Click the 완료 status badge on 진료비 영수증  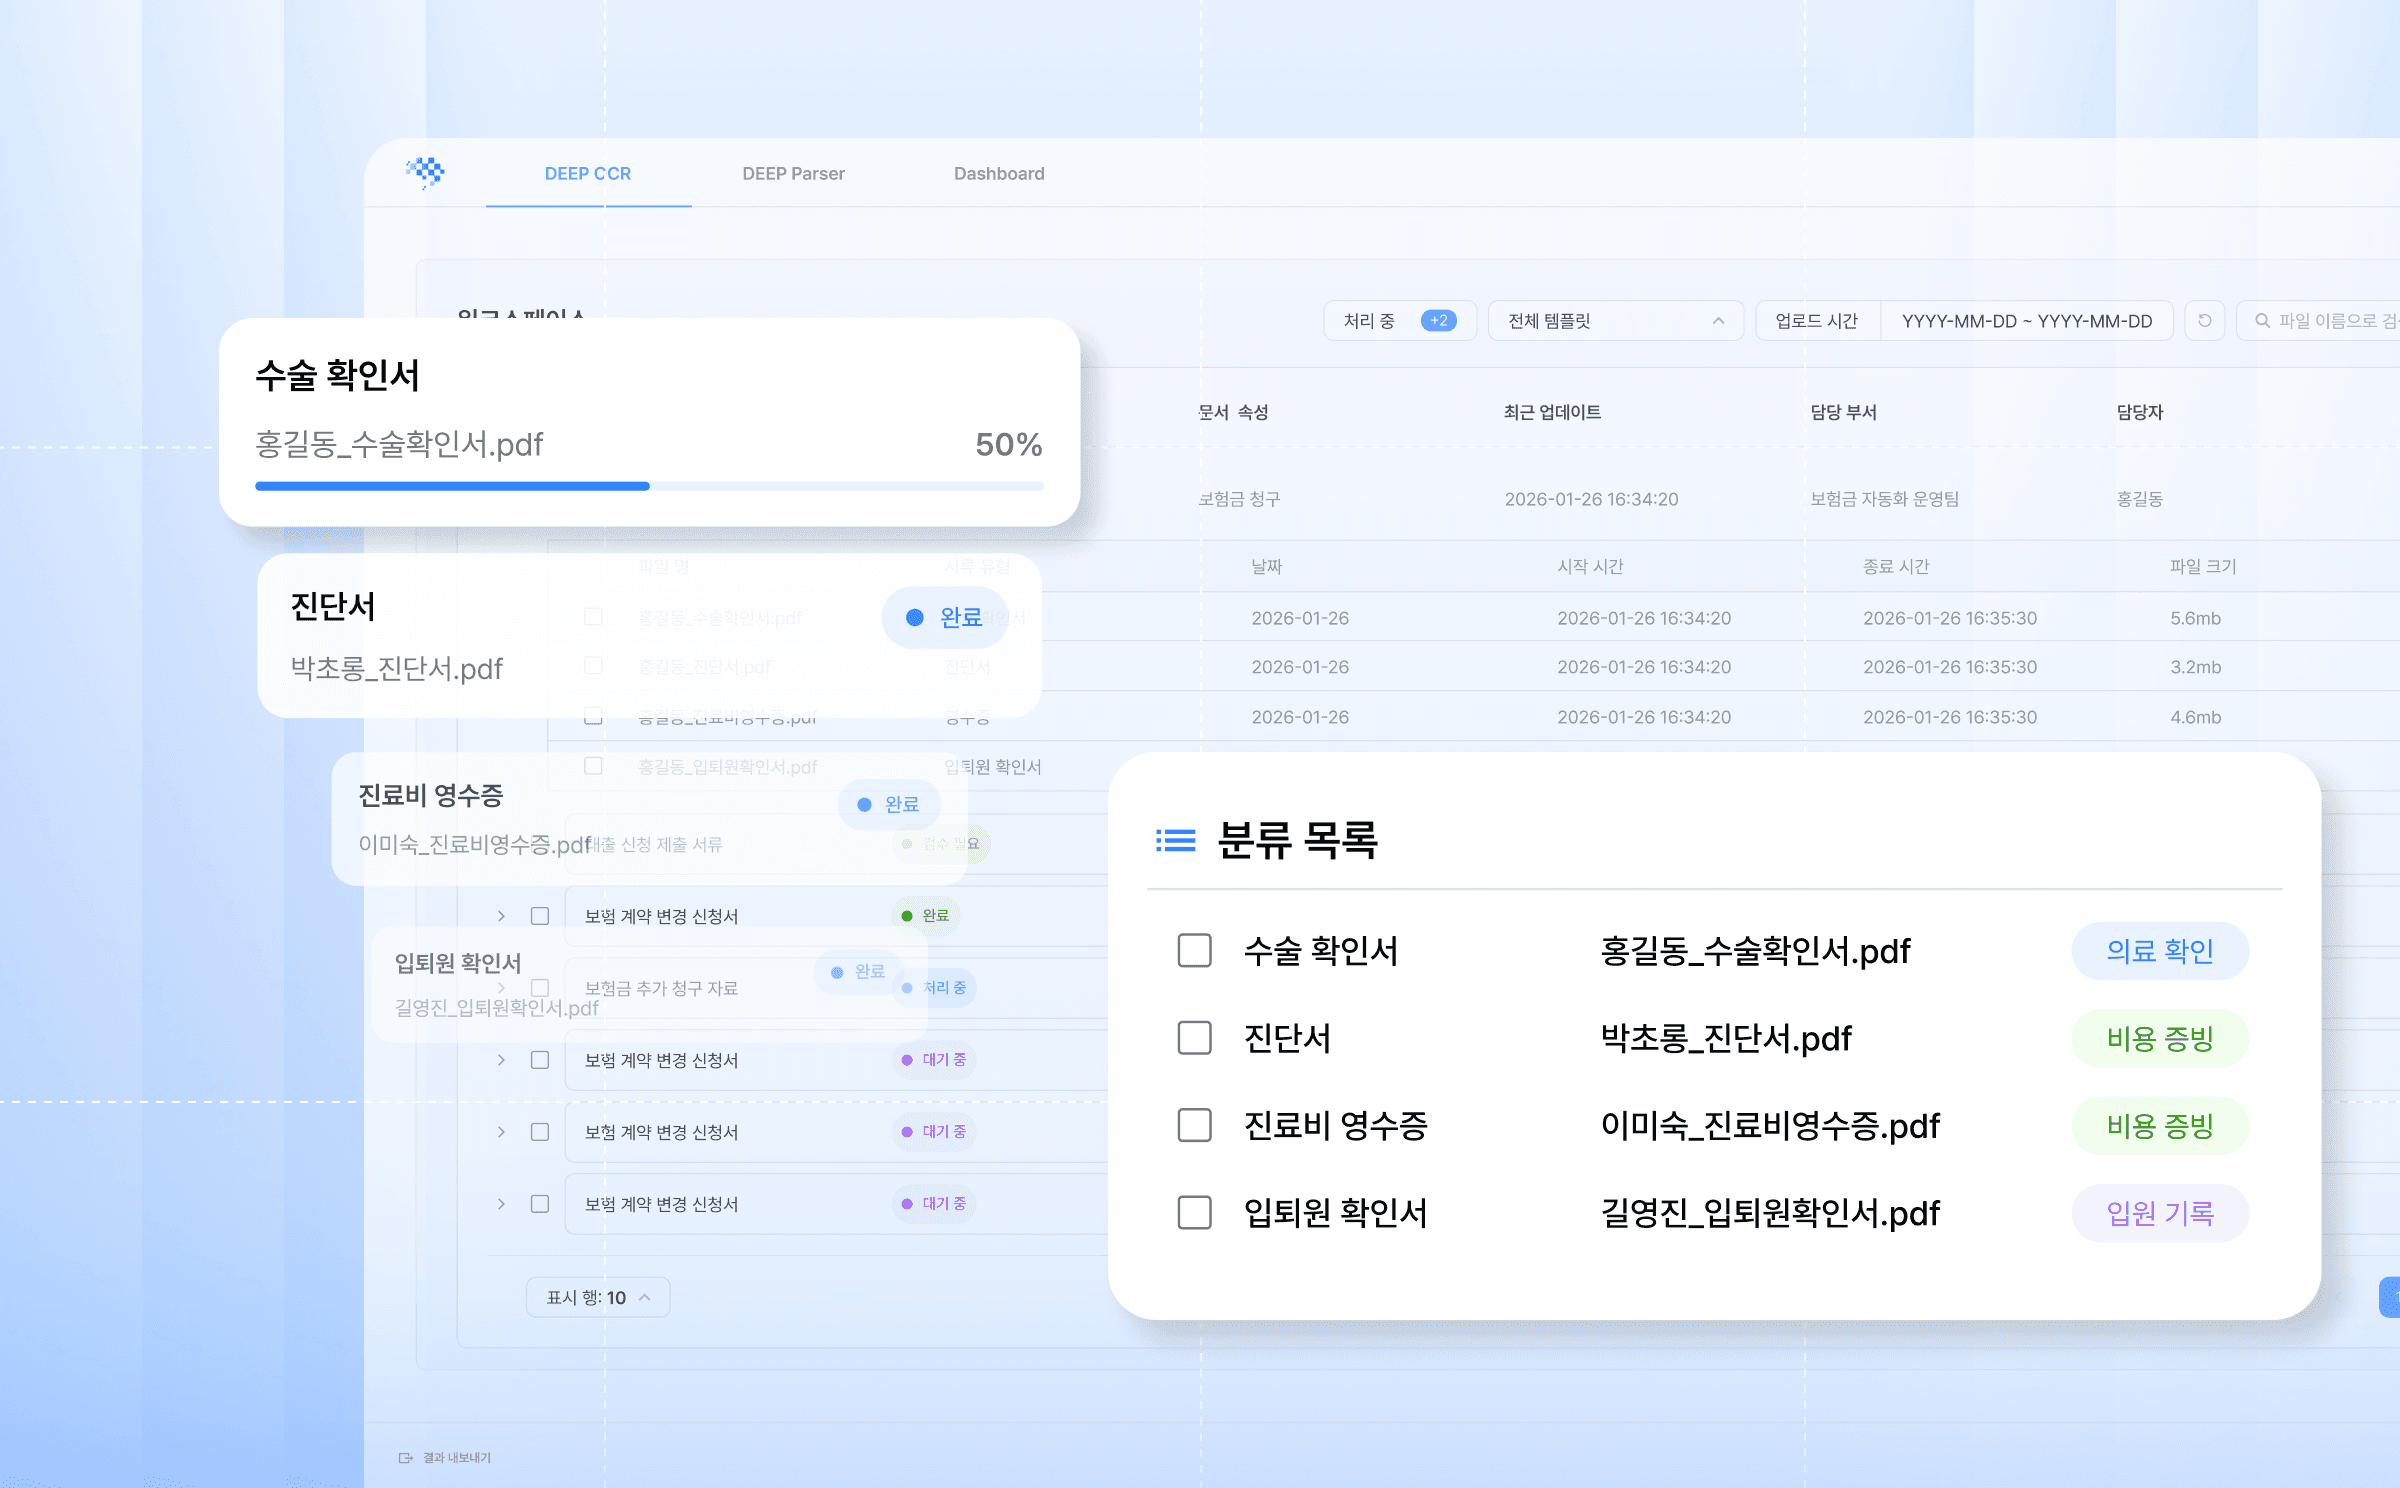click(889, 804)
